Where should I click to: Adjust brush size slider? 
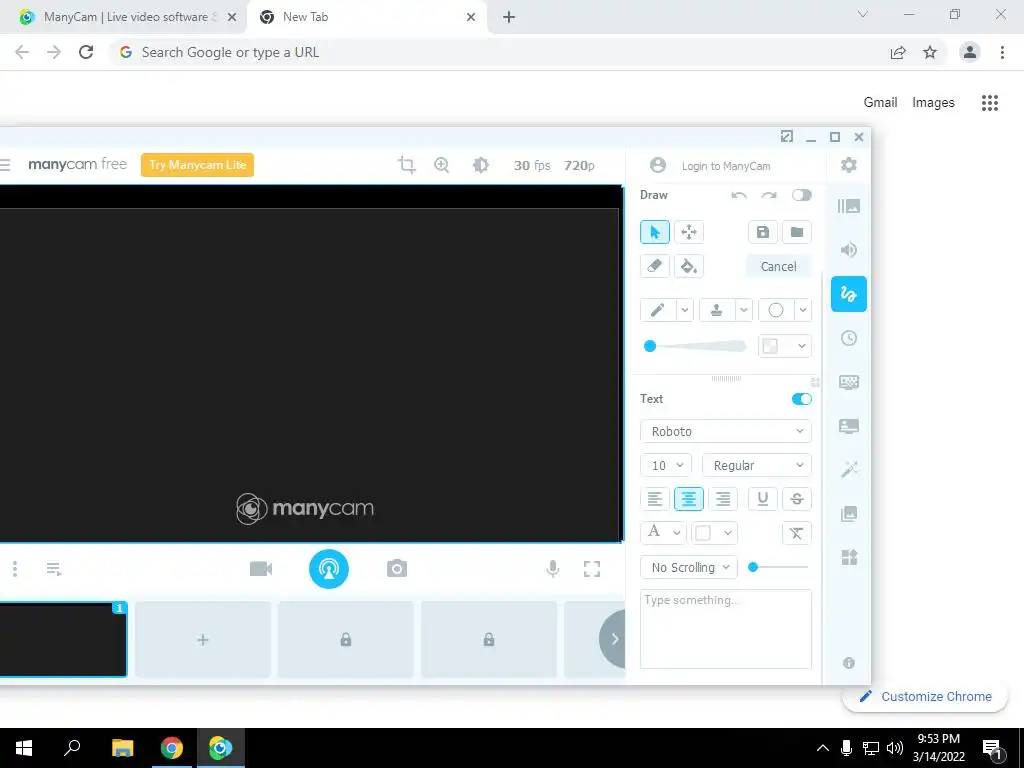696,346
